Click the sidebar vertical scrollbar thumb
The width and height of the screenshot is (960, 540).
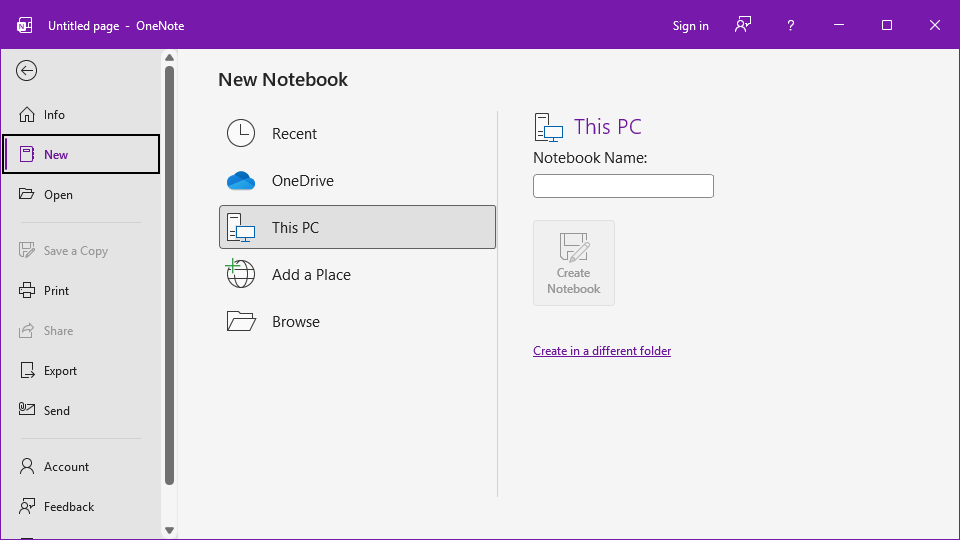[170, 276]
